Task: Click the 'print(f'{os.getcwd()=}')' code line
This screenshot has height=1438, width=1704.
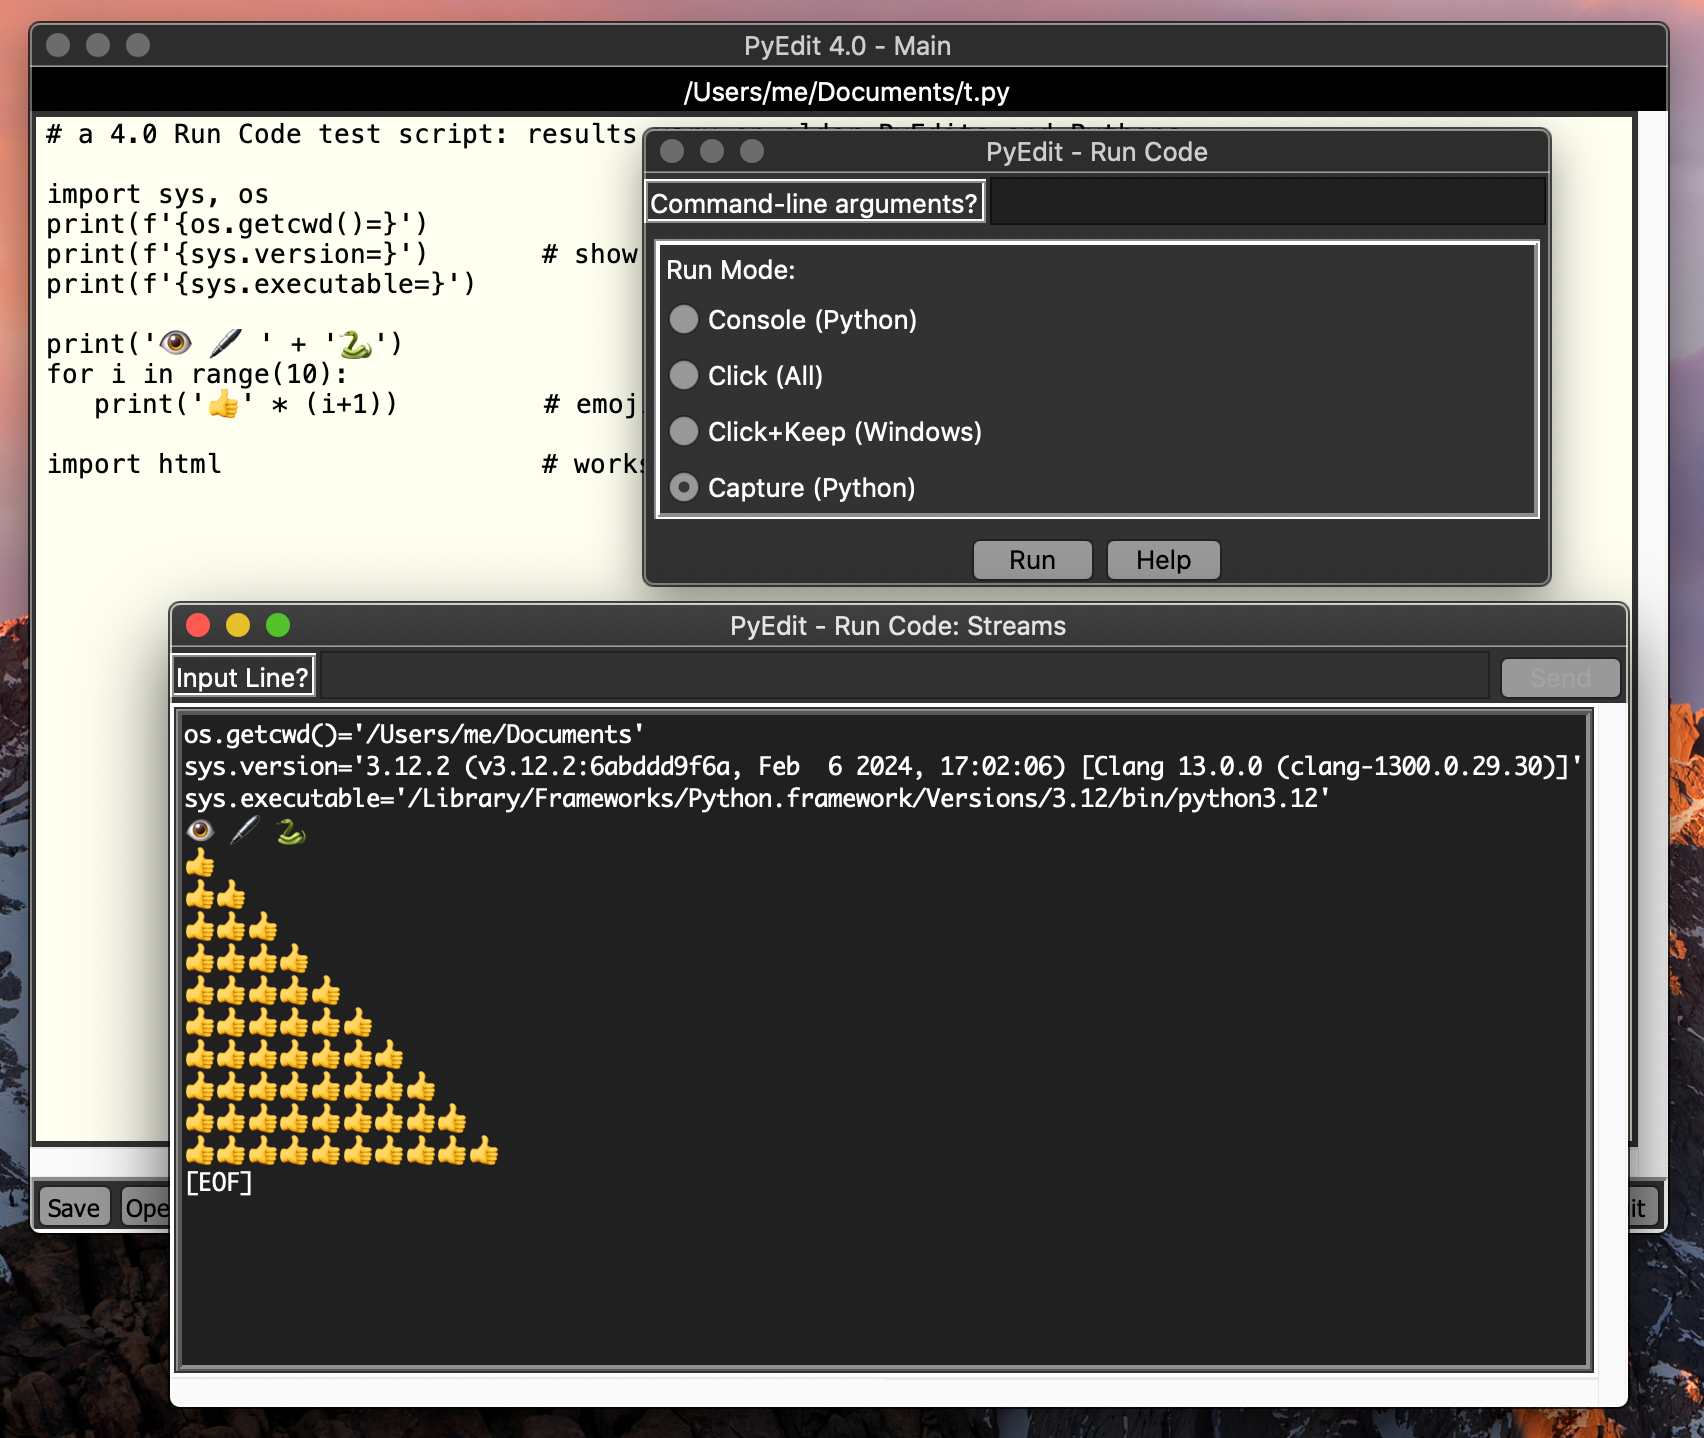Action: (237, 224)
